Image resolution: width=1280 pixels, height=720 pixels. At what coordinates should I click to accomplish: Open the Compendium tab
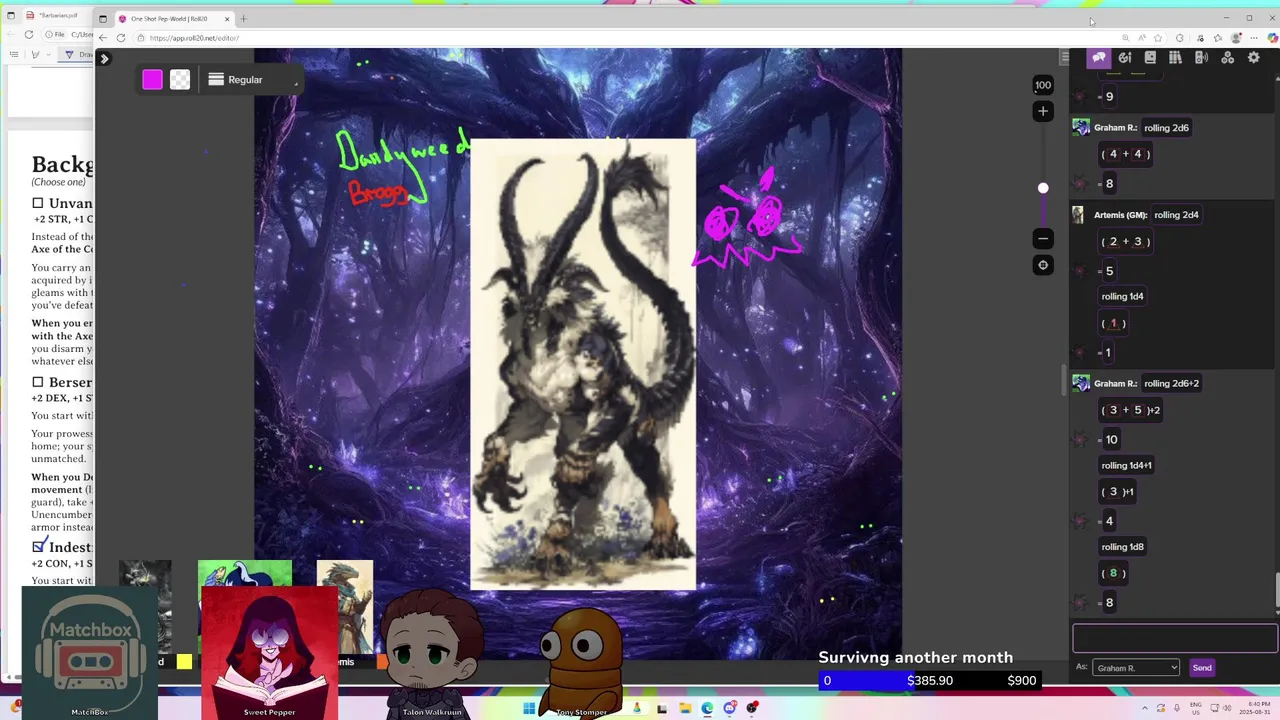click(1175, 58)
